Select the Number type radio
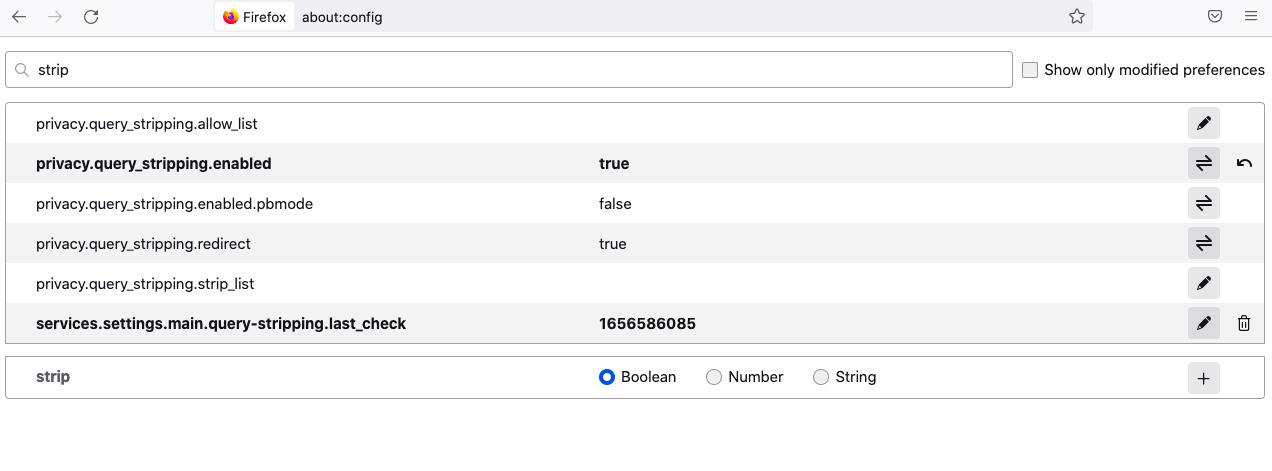Screen dimensions: 1272x471 pyautogui.click(x=714, y=377)
